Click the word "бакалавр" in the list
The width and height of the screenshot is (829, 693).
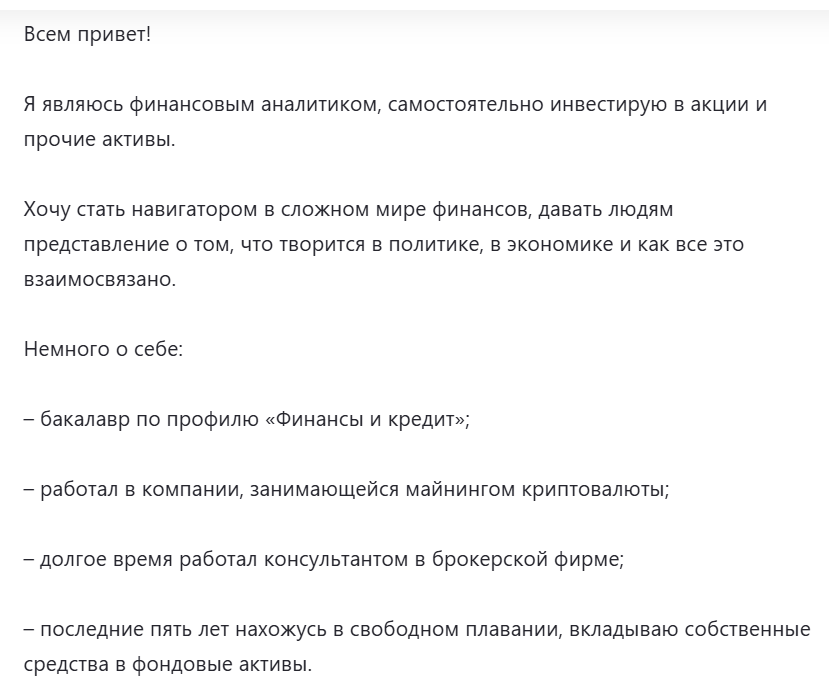(x=85, y=420)
